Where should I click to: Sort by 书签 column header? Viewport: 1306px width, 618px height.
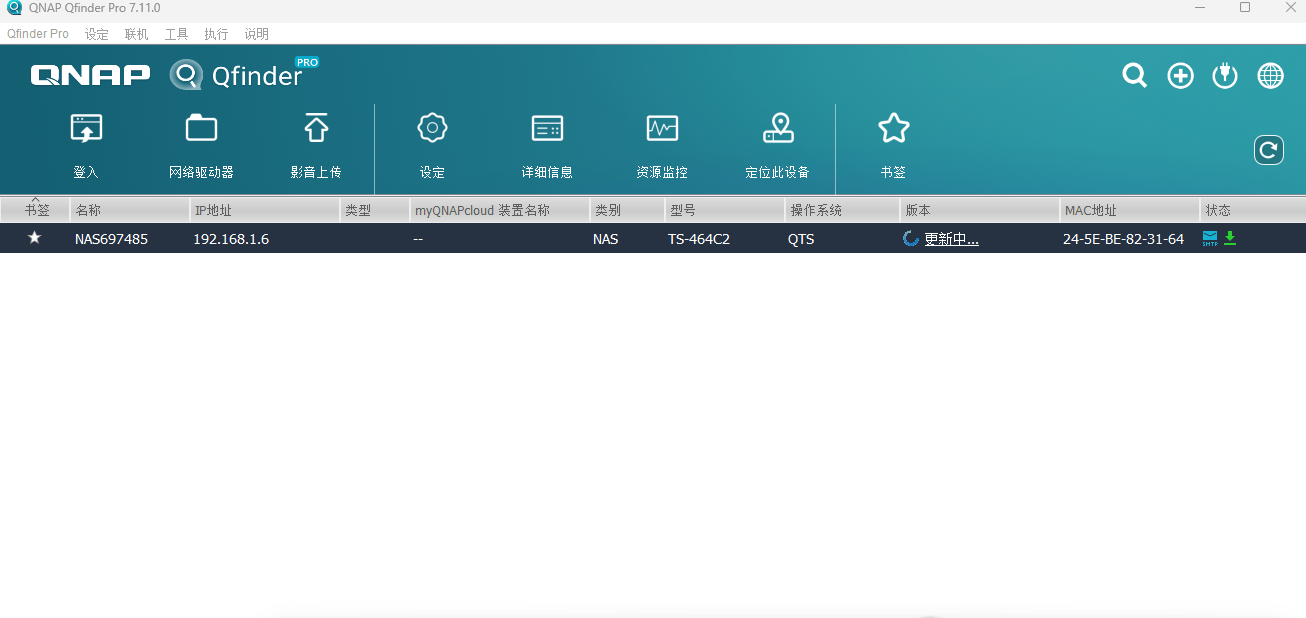[x=35, y=210]
